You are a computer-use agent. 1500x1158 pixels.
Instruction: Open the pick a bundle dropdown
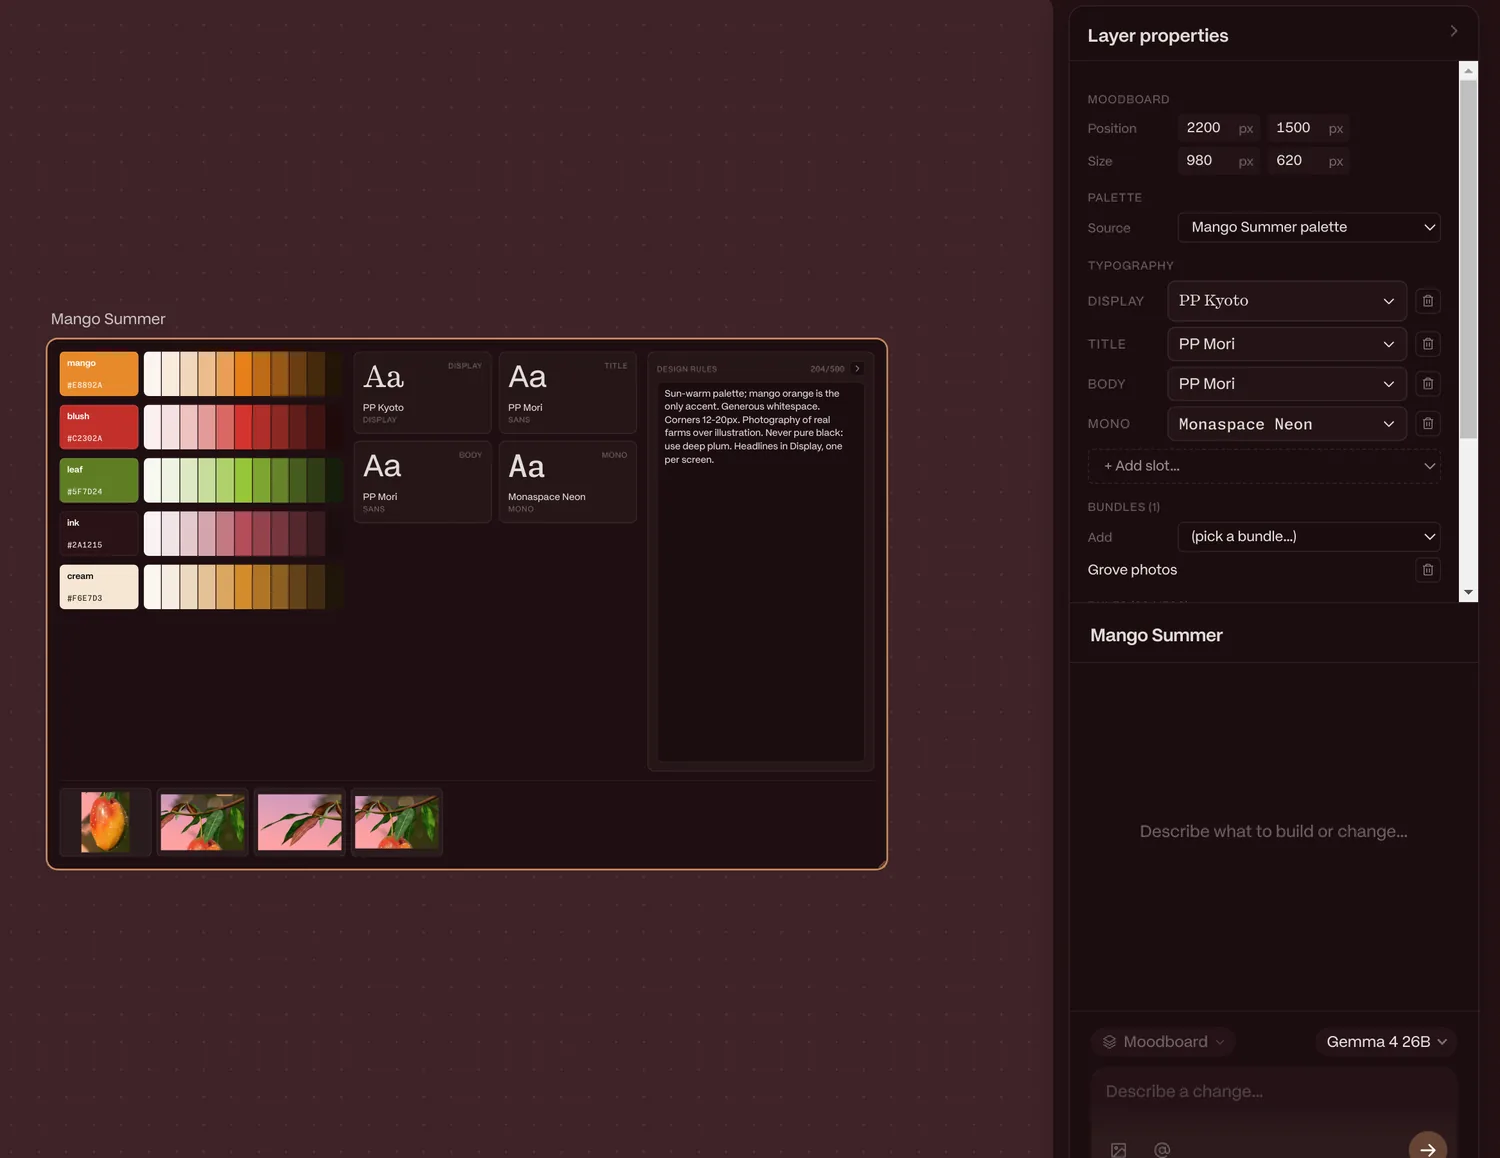point(1309,537)
